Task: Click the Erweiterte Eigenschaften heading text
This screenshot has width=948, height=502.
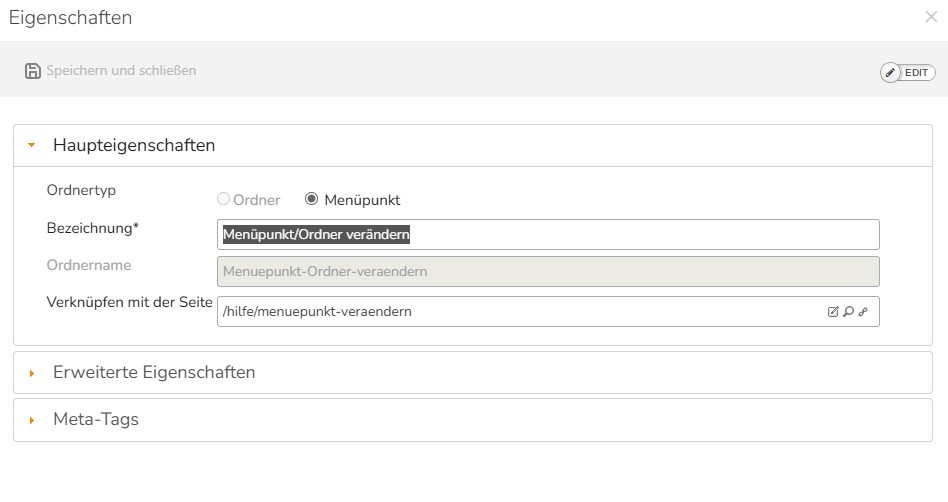Action: [154, 372]
